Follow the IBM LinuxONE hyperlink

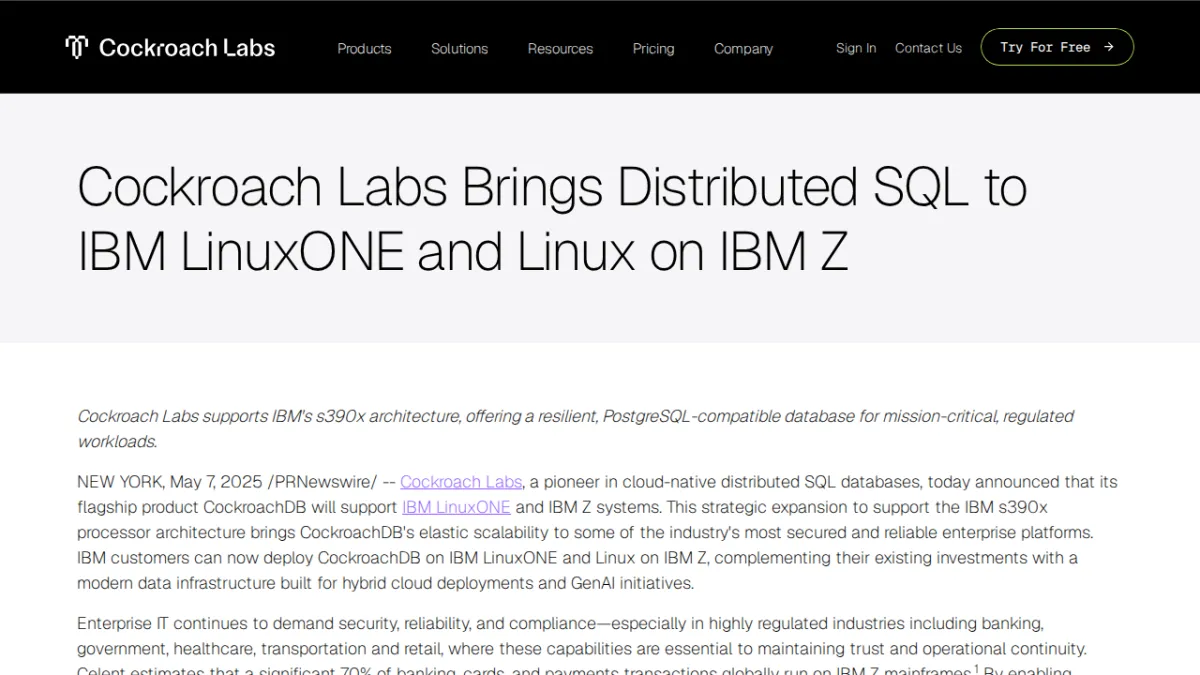click(456, 507)
